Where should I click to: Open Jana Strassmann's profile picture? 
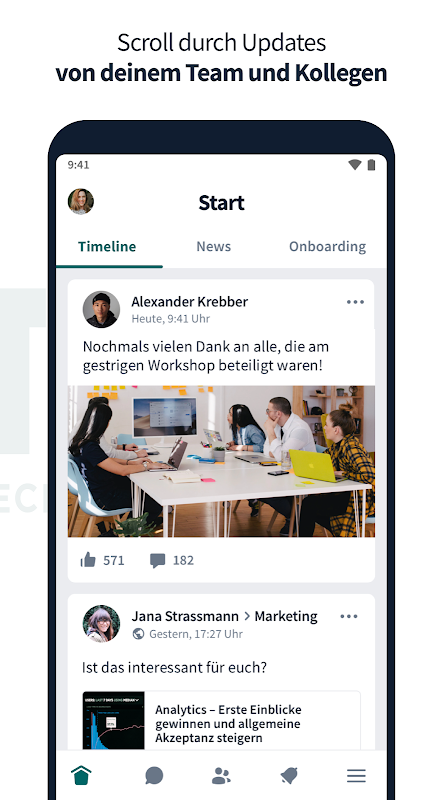point(101,623)
